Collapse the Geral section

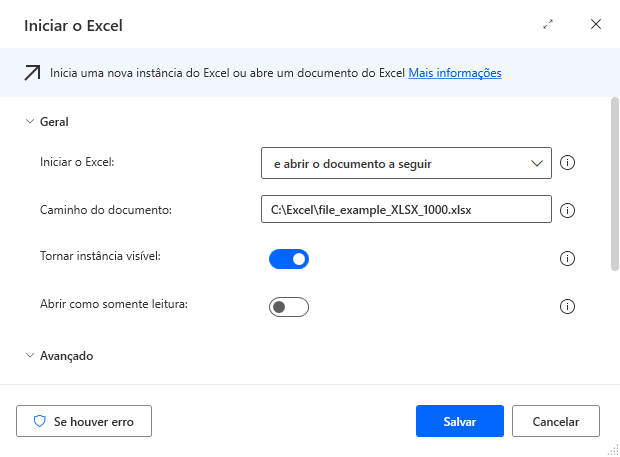tap(30, 121)
